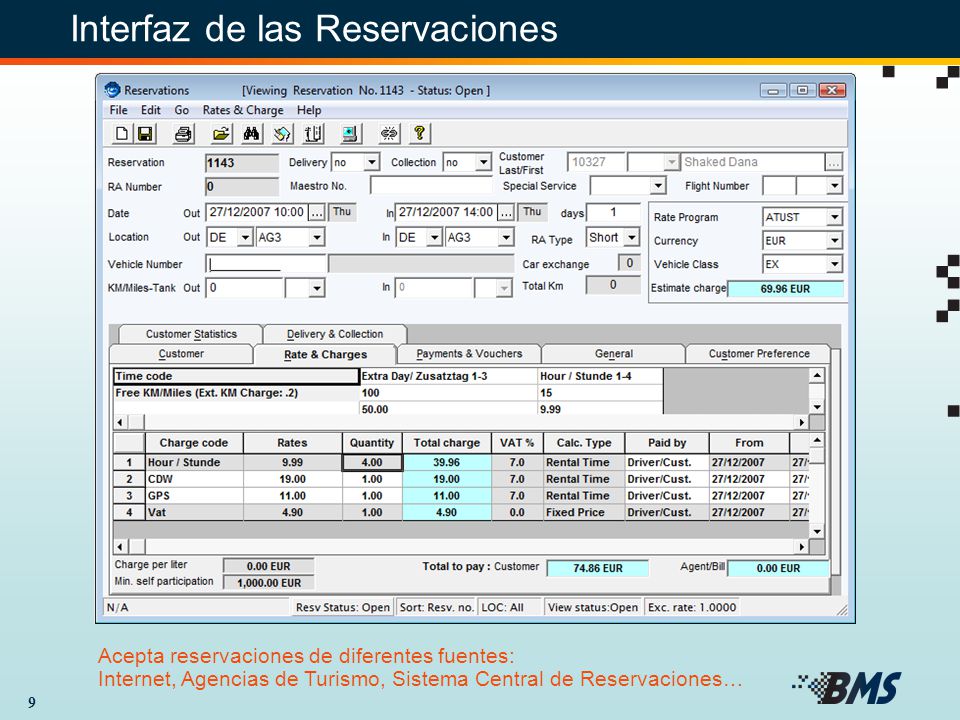Click the Exc. rate: 1.0000 status entry
This screenshot has width=960, height=720.
692,607
